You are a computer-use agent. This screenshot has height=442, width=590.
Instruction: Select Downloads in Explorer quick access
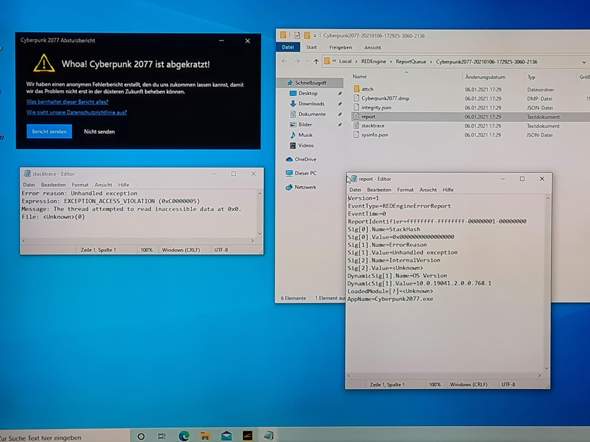point(311,103)
